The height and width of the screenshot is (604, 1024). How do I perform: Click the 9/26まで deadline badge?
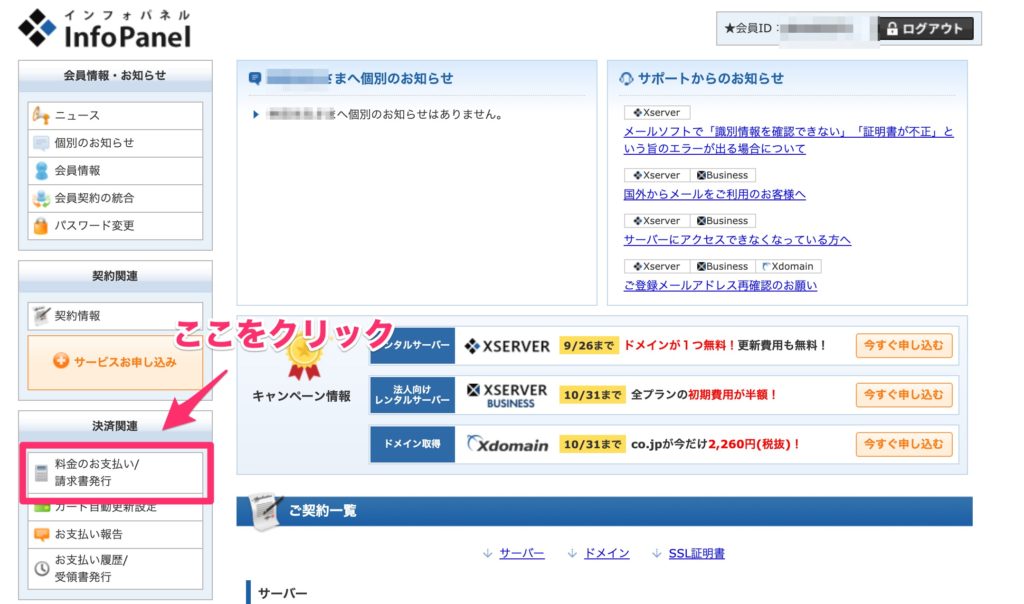tap(588, 345)
